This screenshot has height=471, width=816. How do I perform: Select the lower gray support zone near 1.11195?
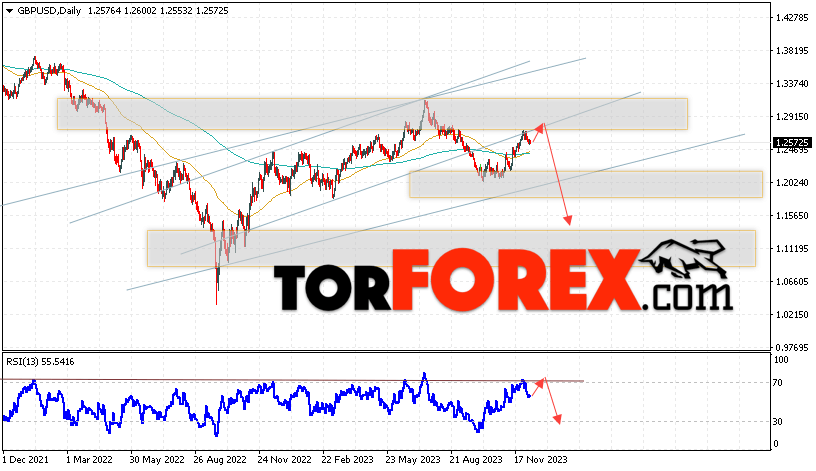pos(451,248)
